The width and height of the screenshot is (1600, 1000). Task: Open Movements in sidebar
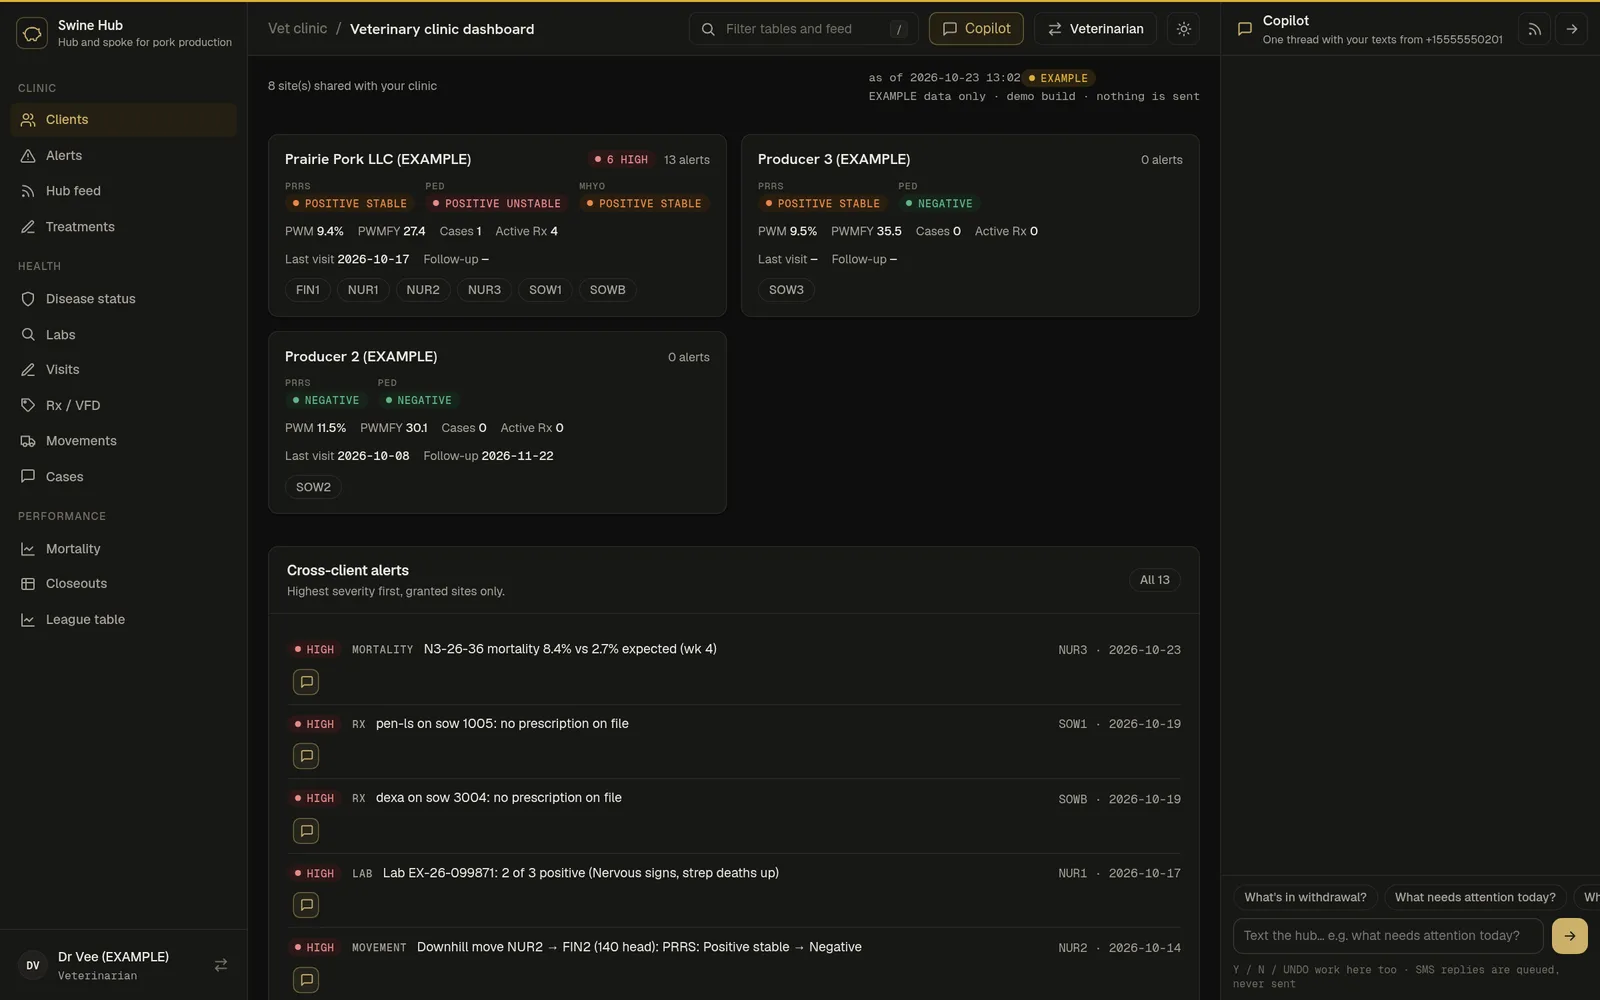pyautogui.click(x=124, y=441)
